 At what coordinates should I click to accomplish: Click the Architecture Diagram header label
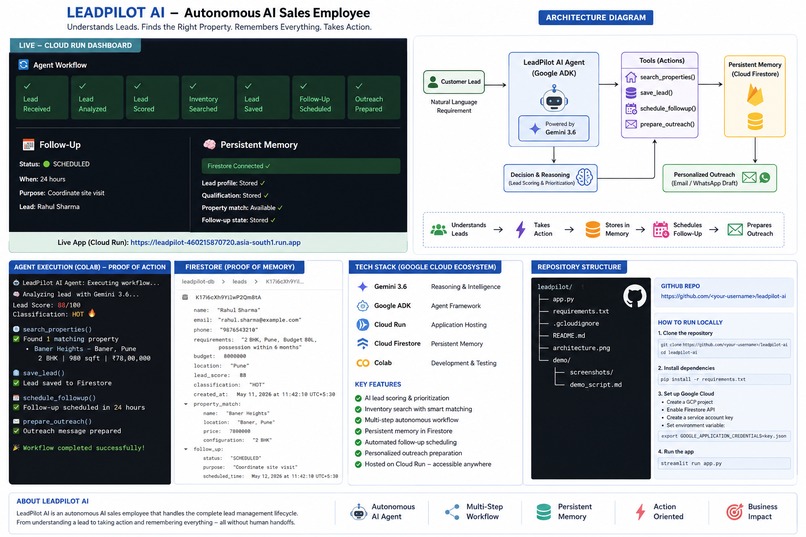596,17
